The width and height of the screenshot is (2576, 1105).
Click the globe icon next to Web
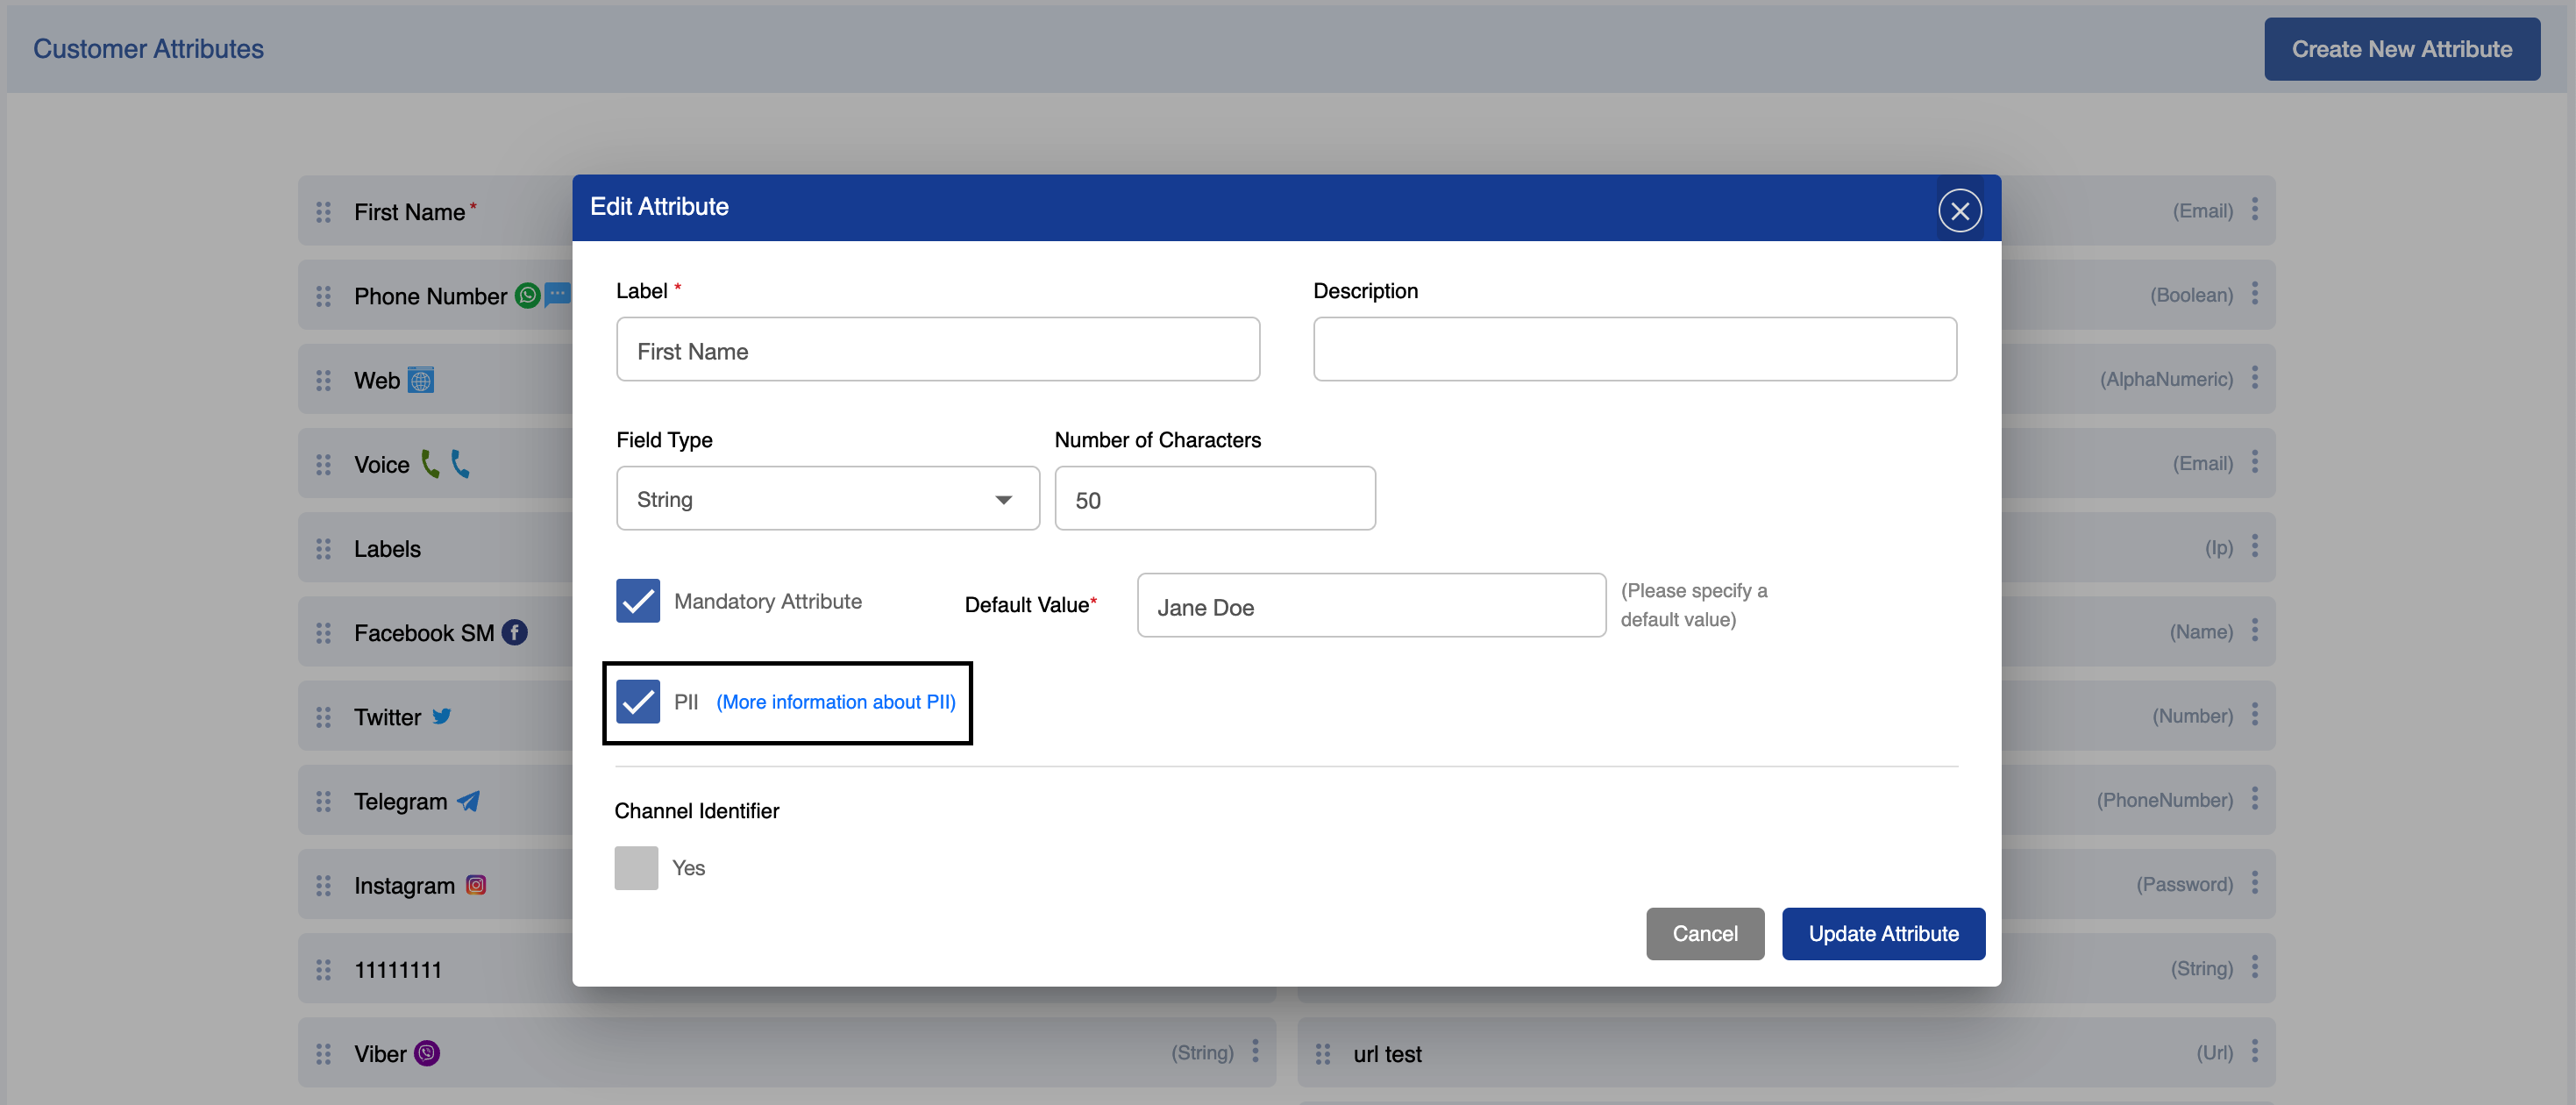pyautogui.click(x=422, y=380)
